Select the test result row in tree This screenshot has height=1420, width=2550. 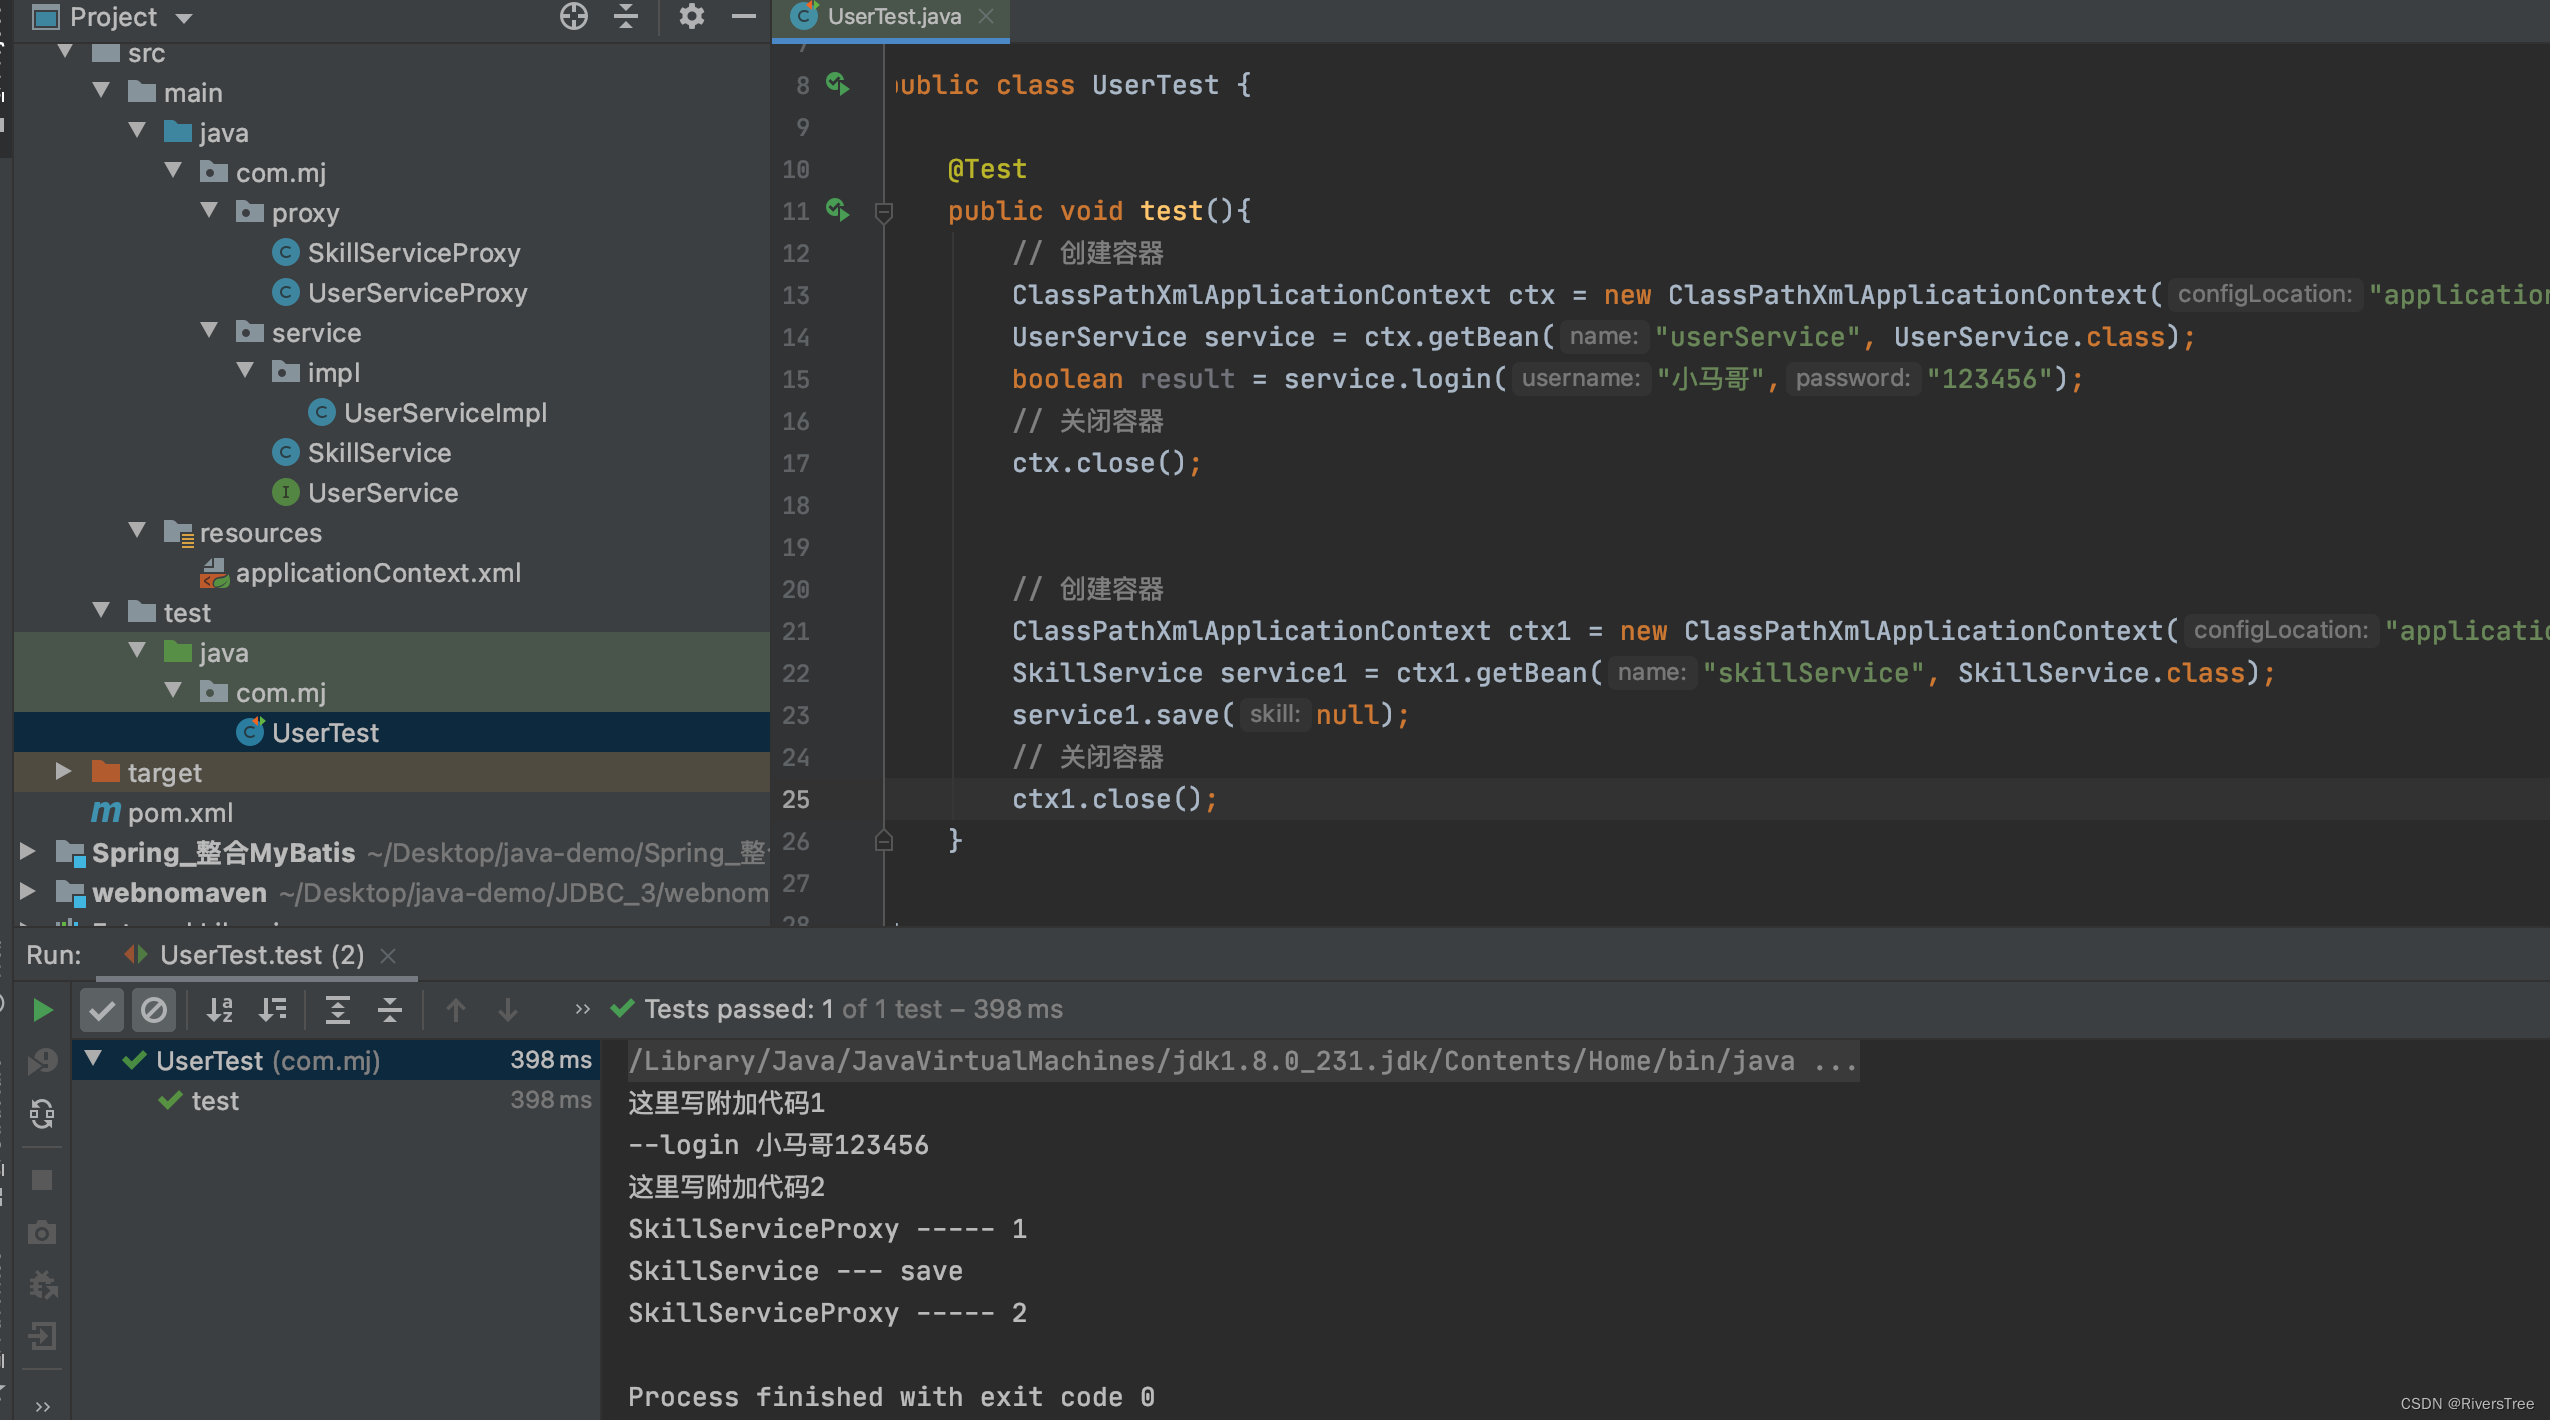pos(215,1101)
